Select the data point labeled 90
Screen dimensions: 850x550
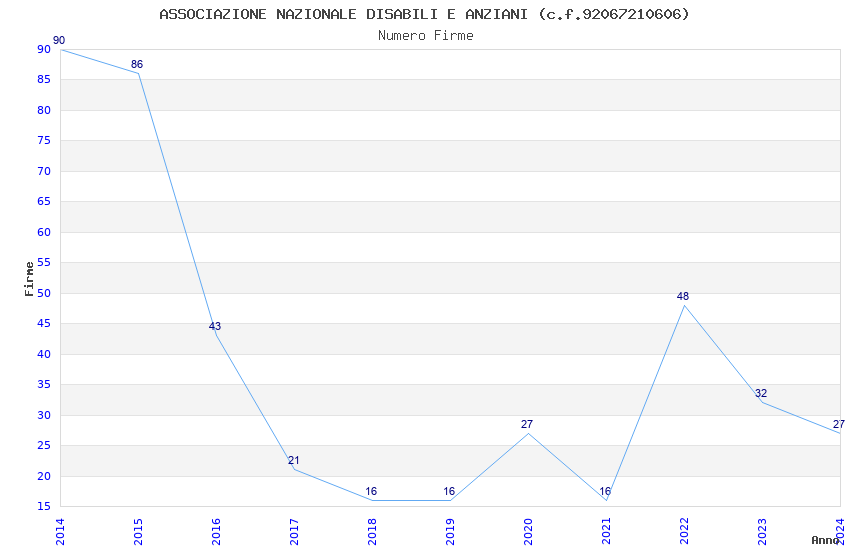pos(59,41)
